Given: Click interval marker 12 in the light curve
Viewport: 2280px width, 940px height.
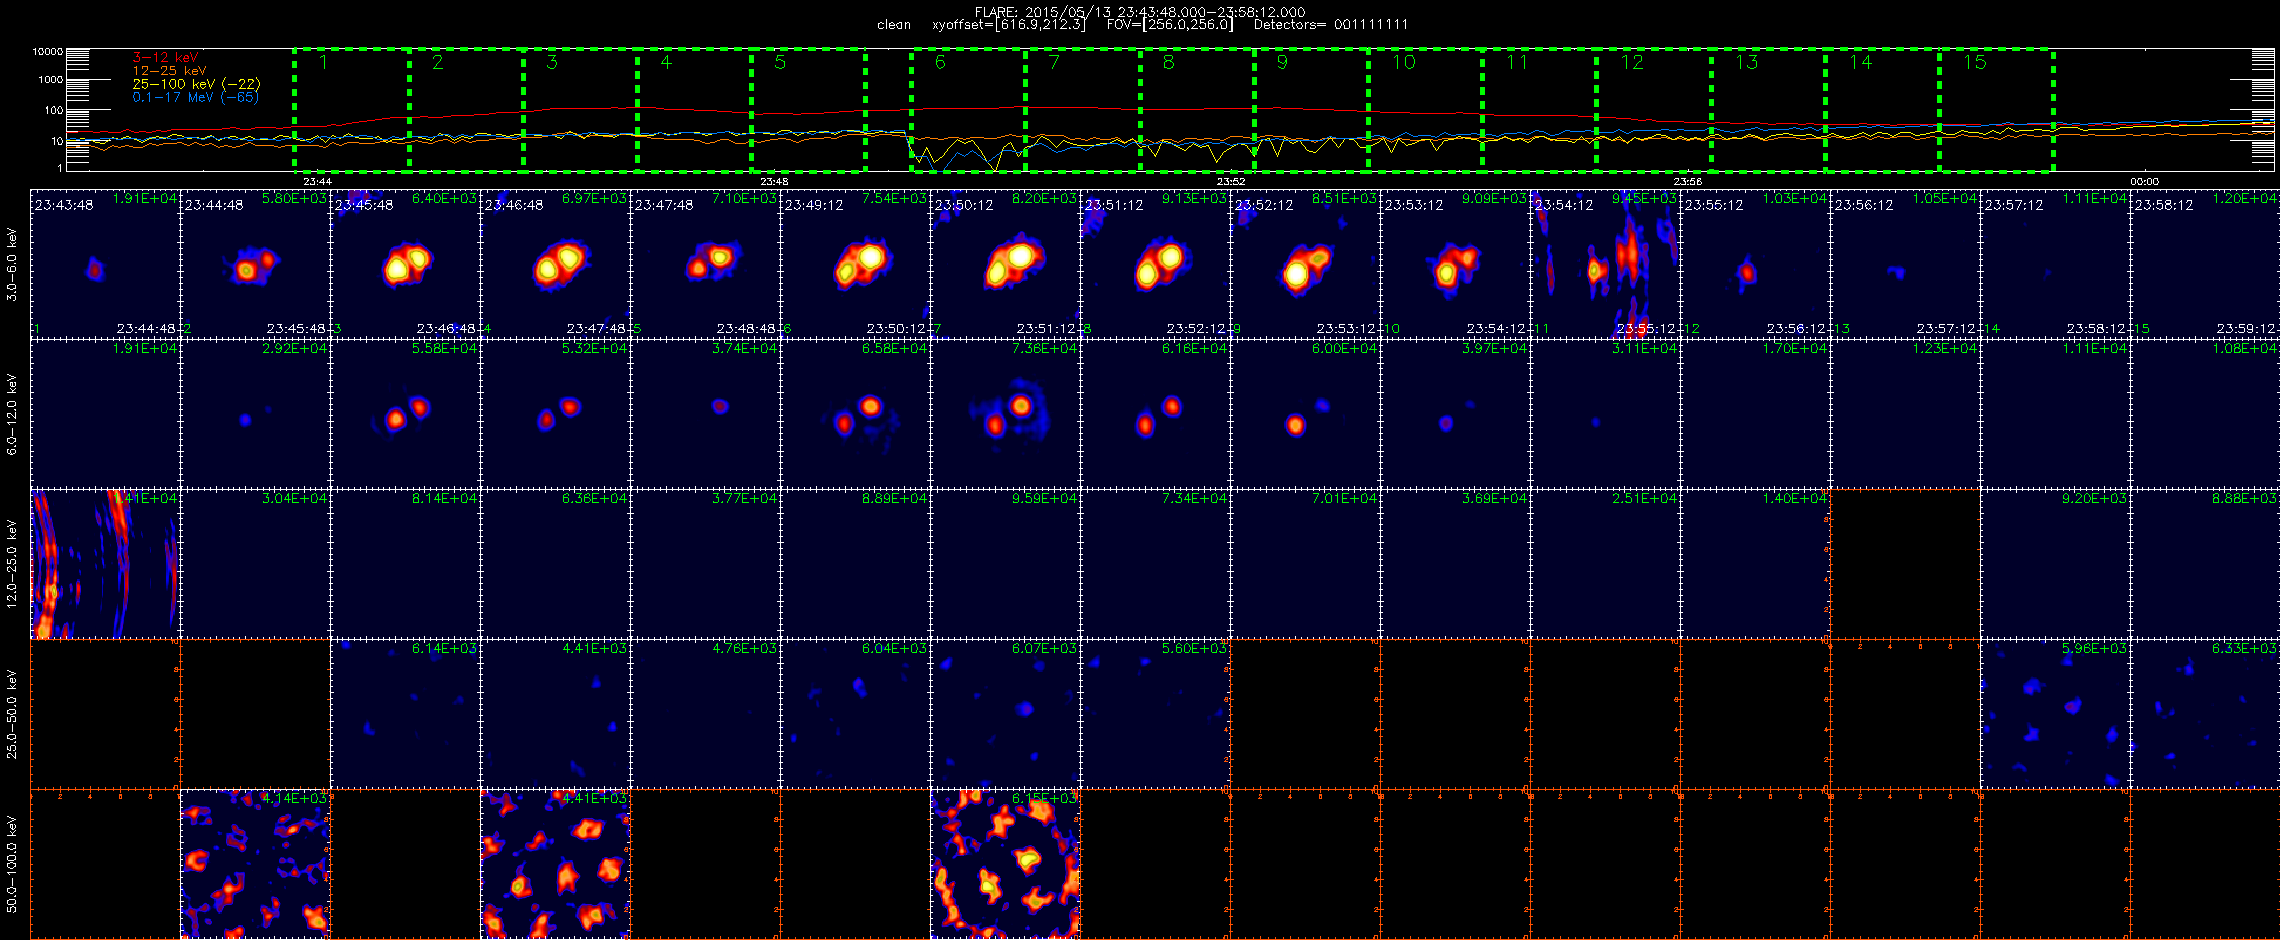Looking at the screenshot, I should point(1632,63).
